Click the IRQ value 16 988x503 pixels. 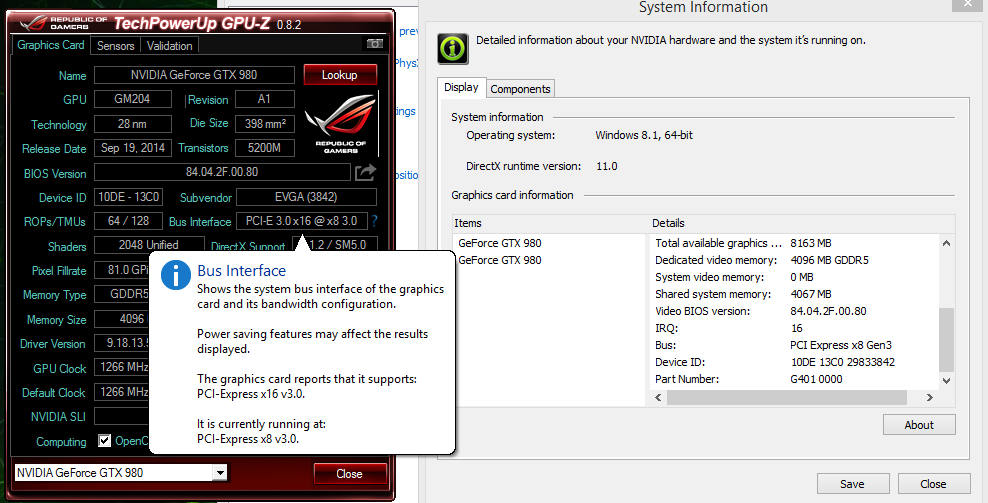pyautogui.click(x=796, y=328)
